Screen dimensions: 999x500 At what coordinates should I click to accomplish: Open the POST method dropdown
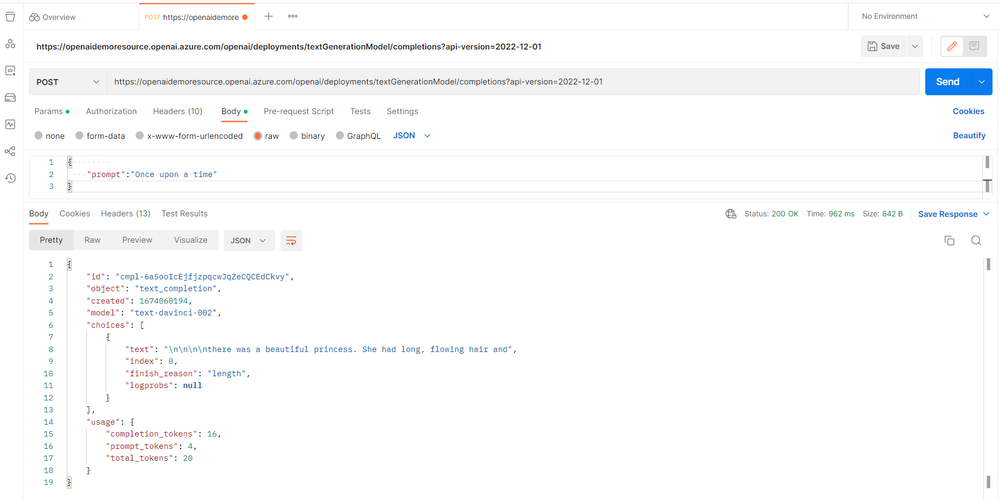tap(68, 82)
